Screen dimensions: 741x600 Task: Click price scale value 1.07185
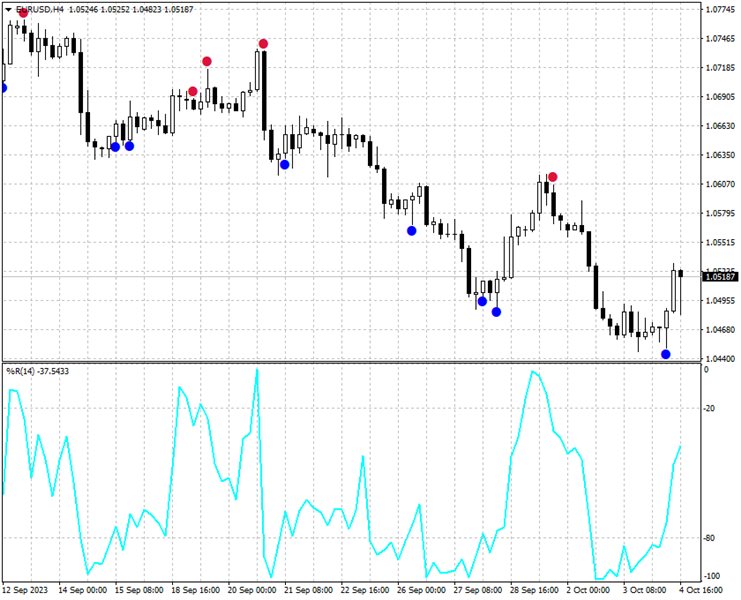pos(720,68)
